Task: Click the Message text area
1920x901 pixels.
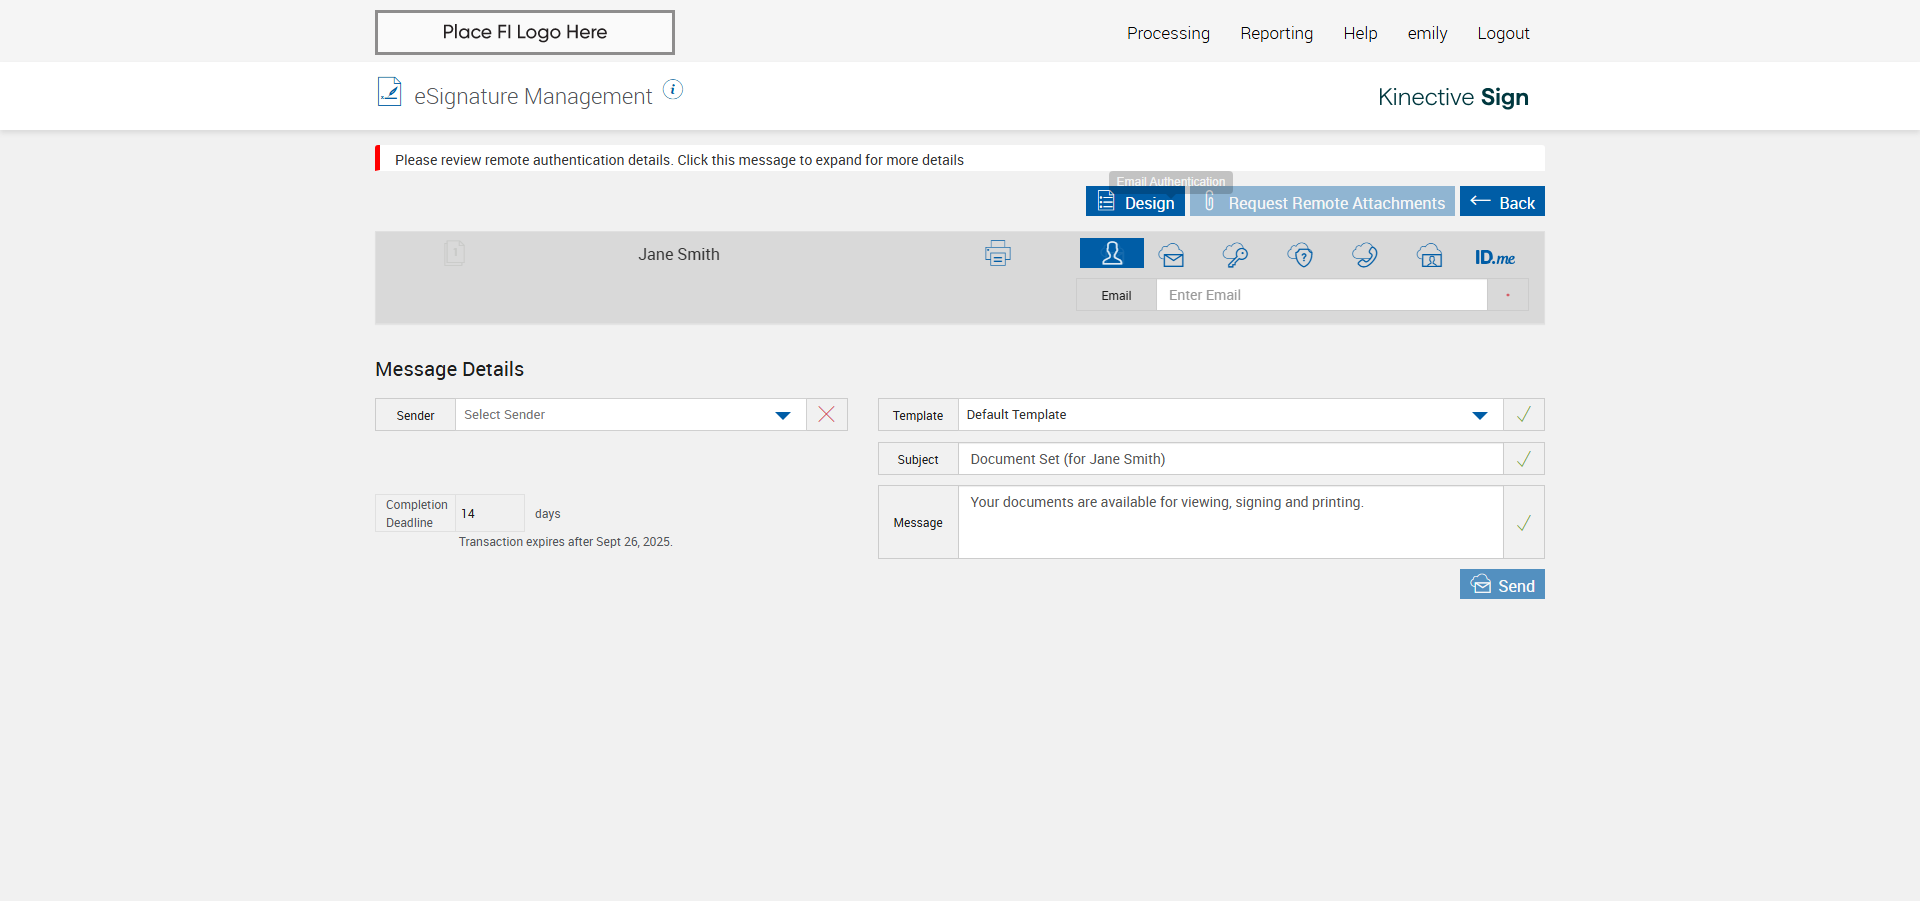Action: [1230, 522]
